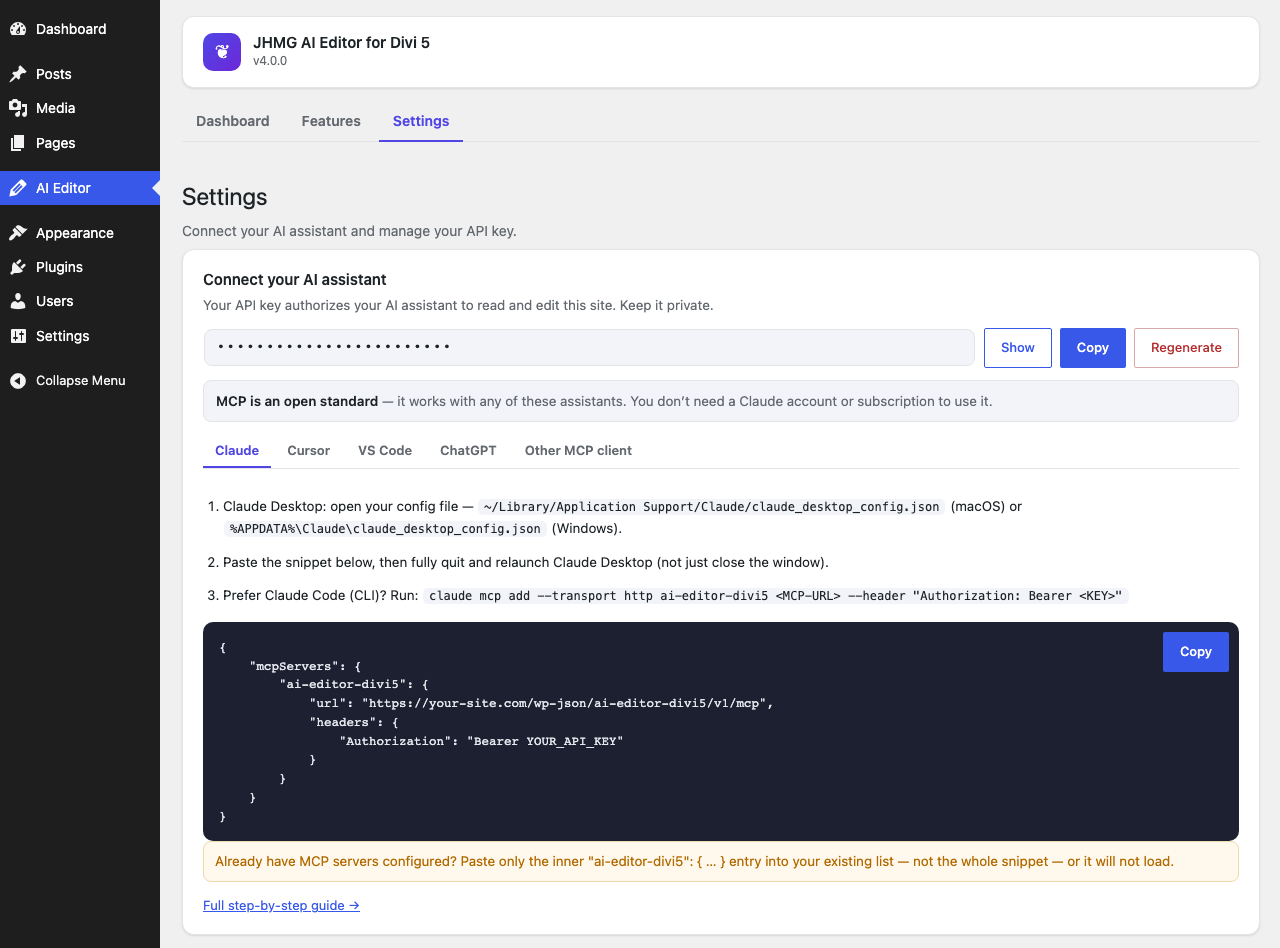
Task: Click the %APPDATA% Windows config path text
Action: coord(385,529)
